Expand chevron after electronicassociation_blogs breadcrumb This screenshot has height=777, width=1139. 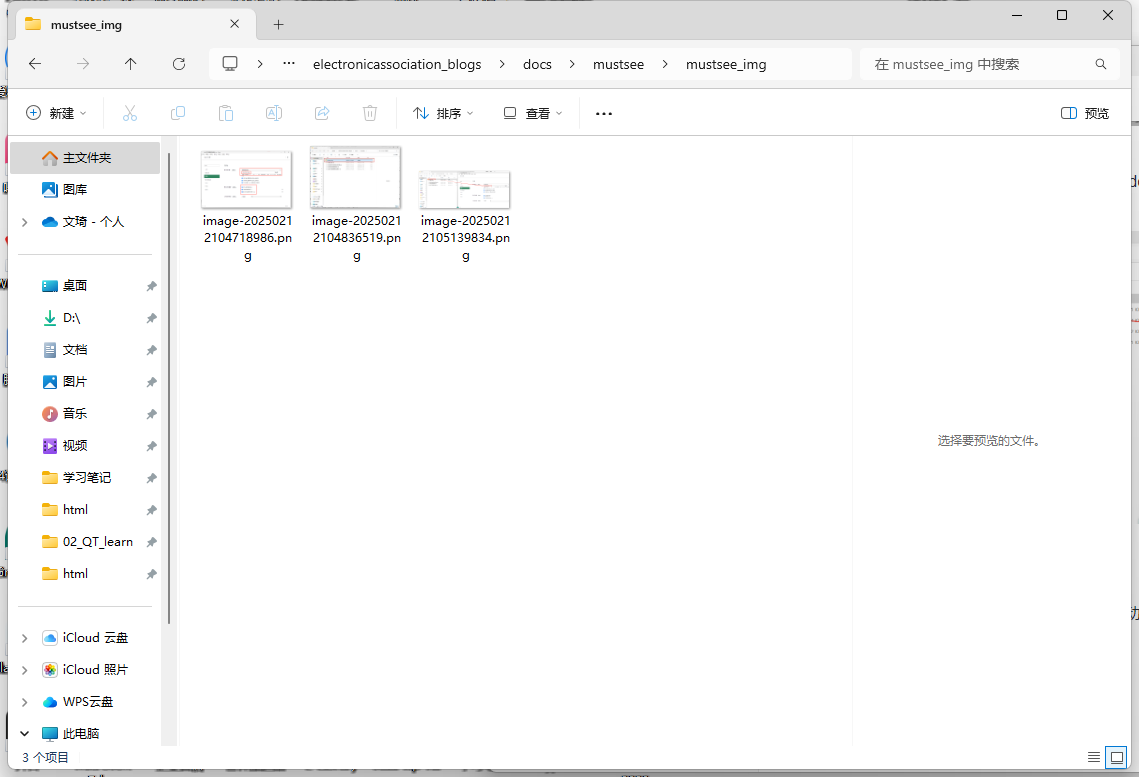click(x=502, y=64)
